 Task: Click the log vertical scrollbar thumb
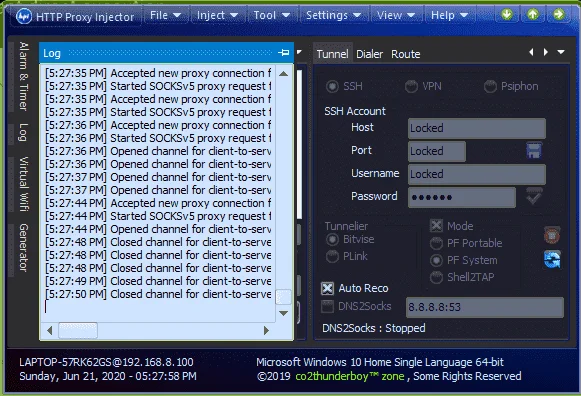[283, 297]
